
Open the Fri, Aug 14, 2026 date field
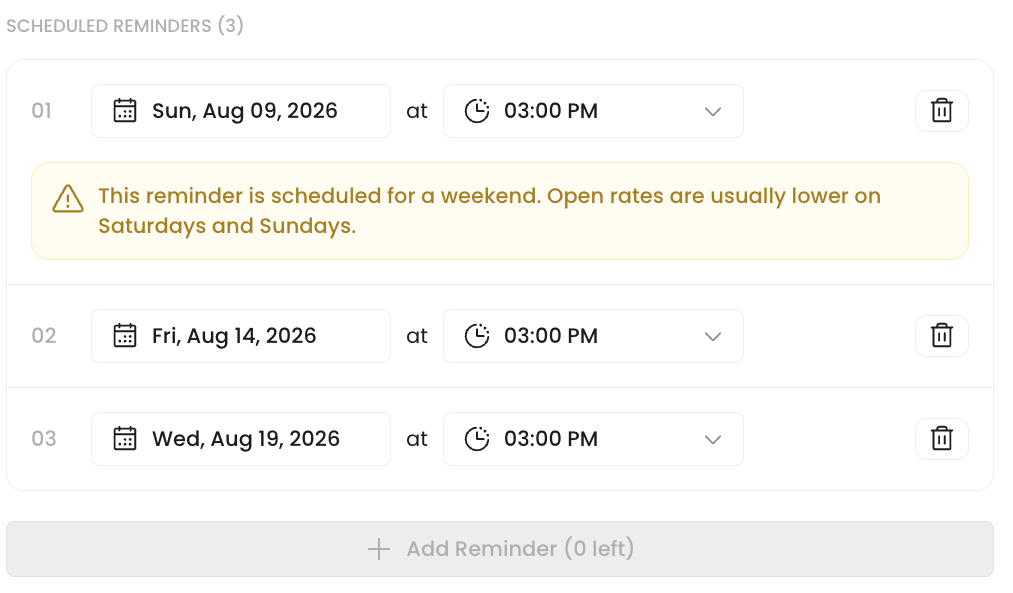[241, 336]
